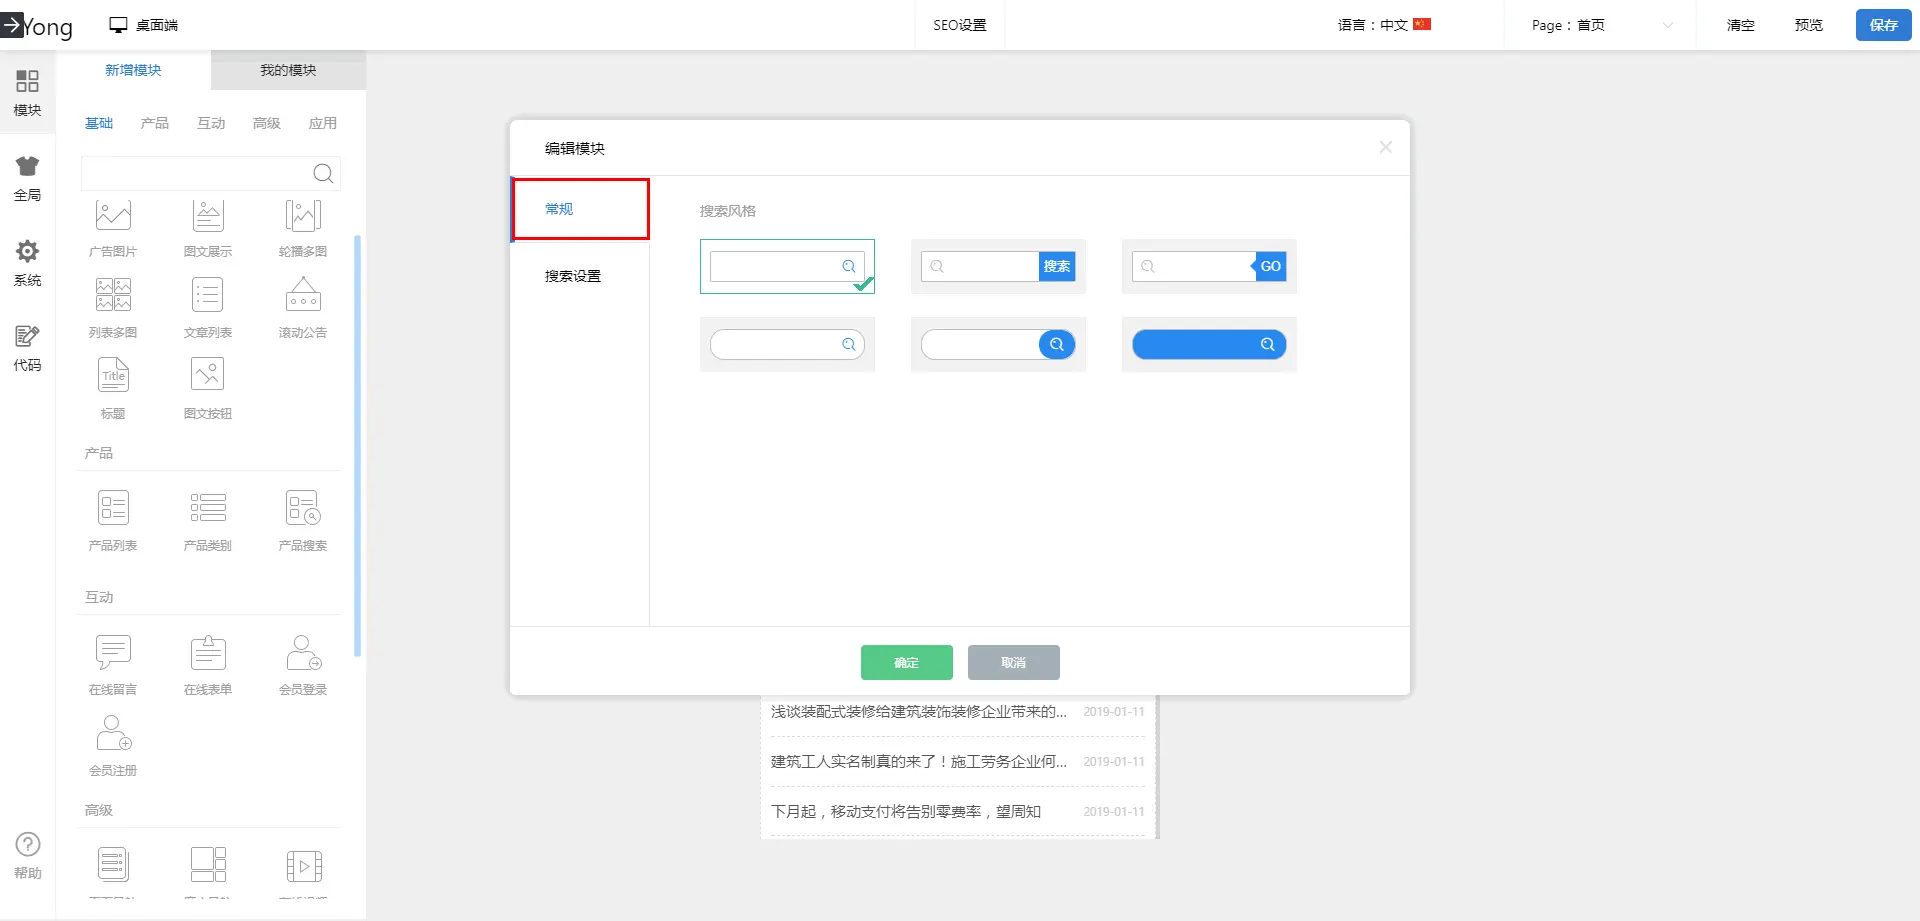Select the solid blue rounded search style

pyautogui.click(x=1209, y=345)
